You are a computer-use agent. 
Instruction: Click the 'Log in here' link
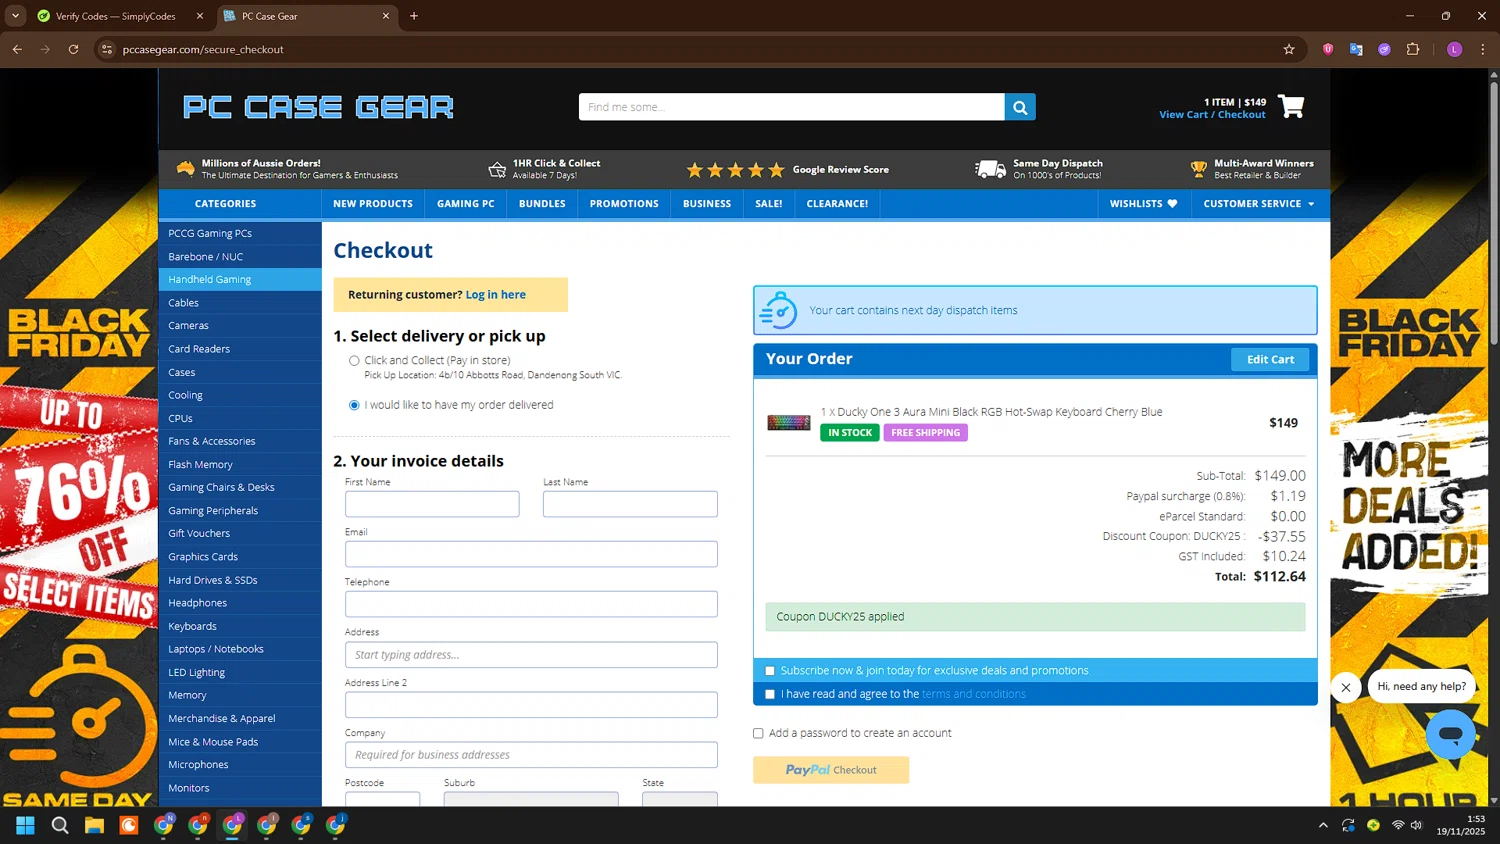(x=496, y=295)
